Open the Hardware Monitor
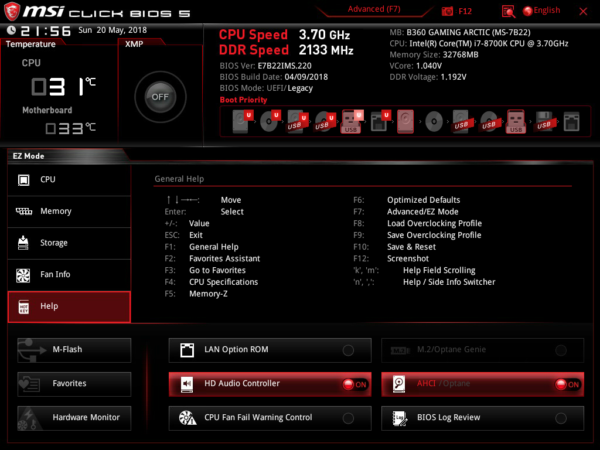Image resolution: width=600 pixels, height=450 pixels. click(74, 418)
